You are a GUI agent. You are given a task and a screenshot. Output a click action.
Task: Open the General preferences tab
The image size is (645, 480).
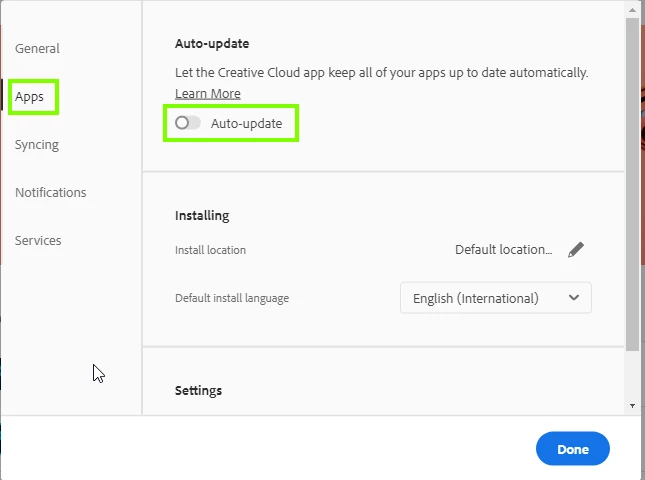click(37, 49)
